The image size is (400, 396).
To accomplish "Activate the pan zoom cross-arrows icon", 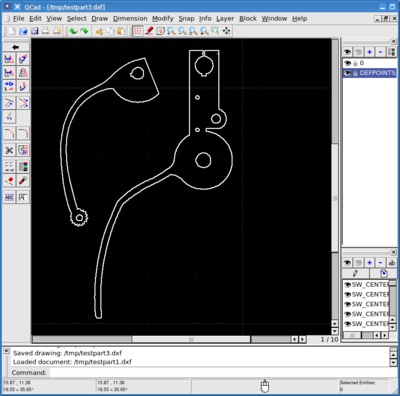I will 227,31.
